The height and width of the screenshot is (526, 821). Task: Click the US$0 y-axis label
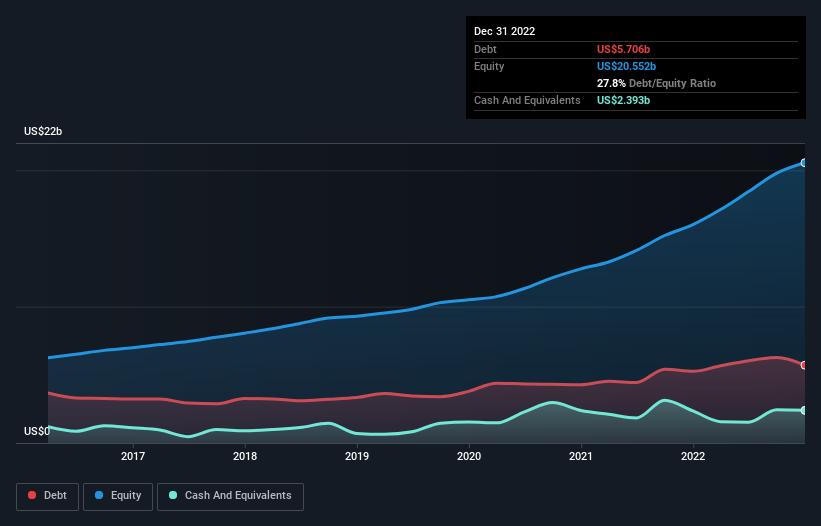[37, 431]
